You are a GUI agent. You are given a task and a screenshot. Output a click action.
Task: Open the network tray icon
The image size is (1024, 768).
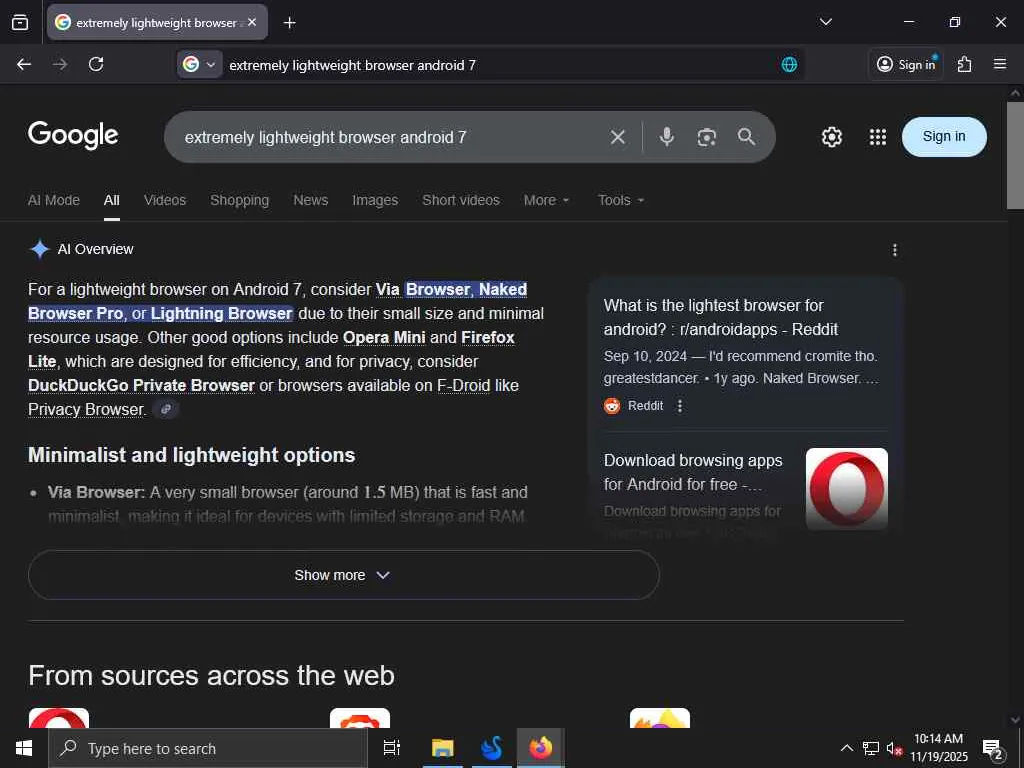tap(871, 748)
